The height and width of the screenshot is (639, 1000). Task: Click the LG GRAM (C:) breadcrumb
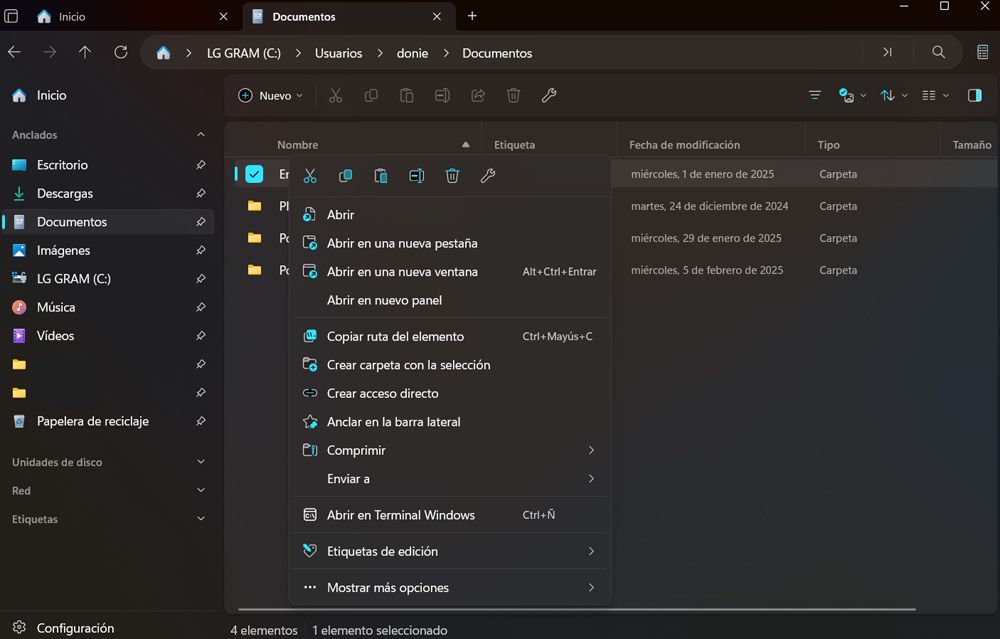pyautogui.click(x=244, y=53)
